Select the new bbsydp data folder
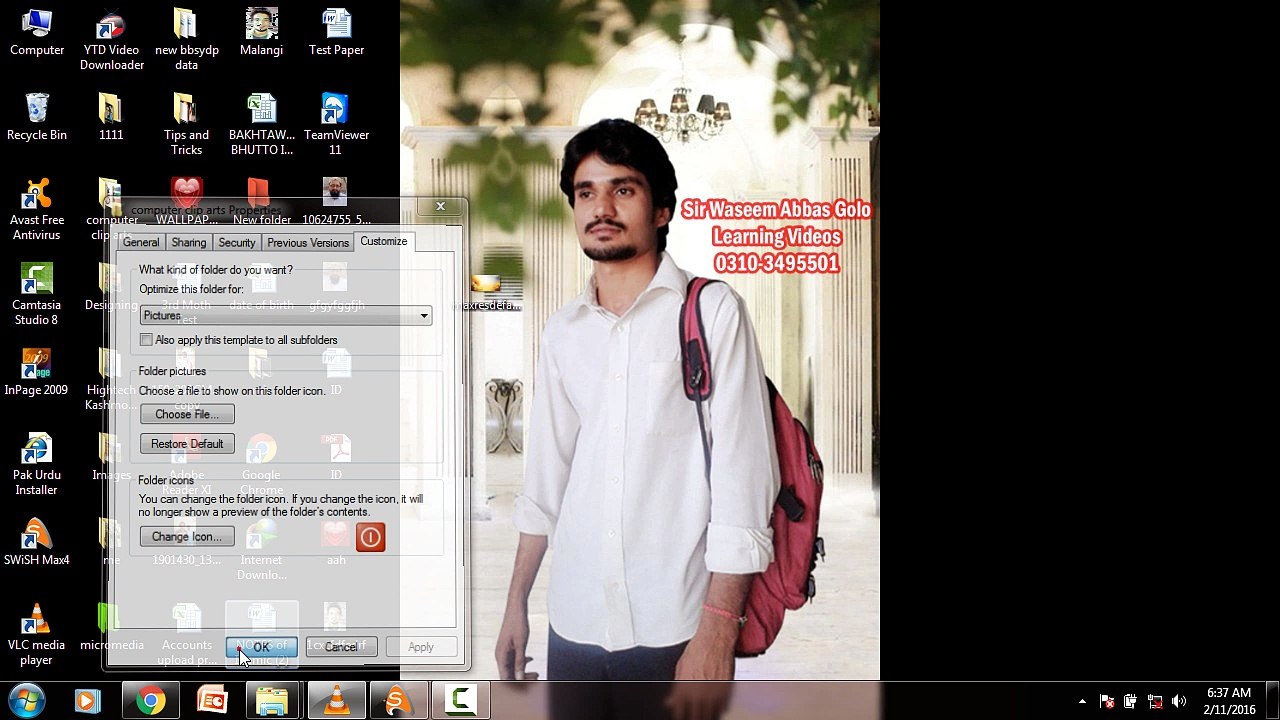The width and height of the screenshot is (1280, 720). click(x=187, y=40)
